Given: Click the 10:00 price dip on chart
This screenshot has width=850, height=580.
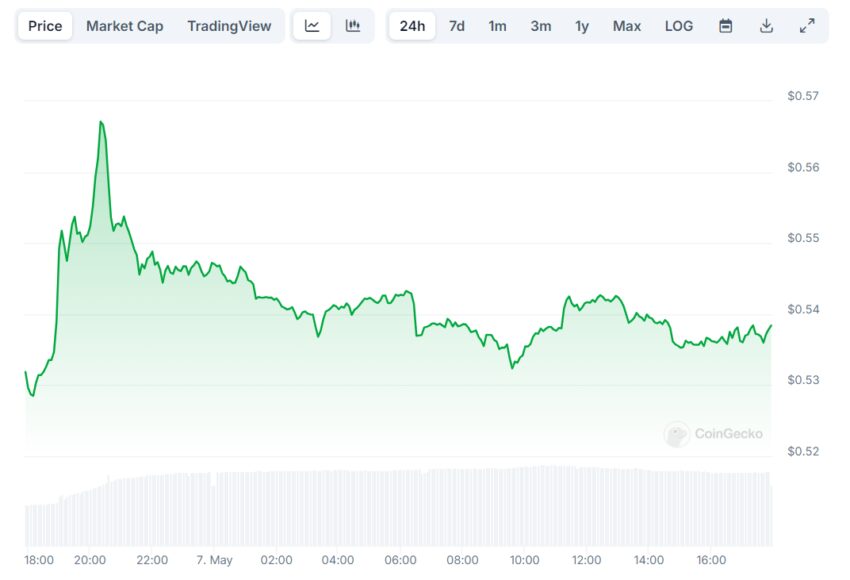Looking at the screenshot, I should click(x=512, y=368).
